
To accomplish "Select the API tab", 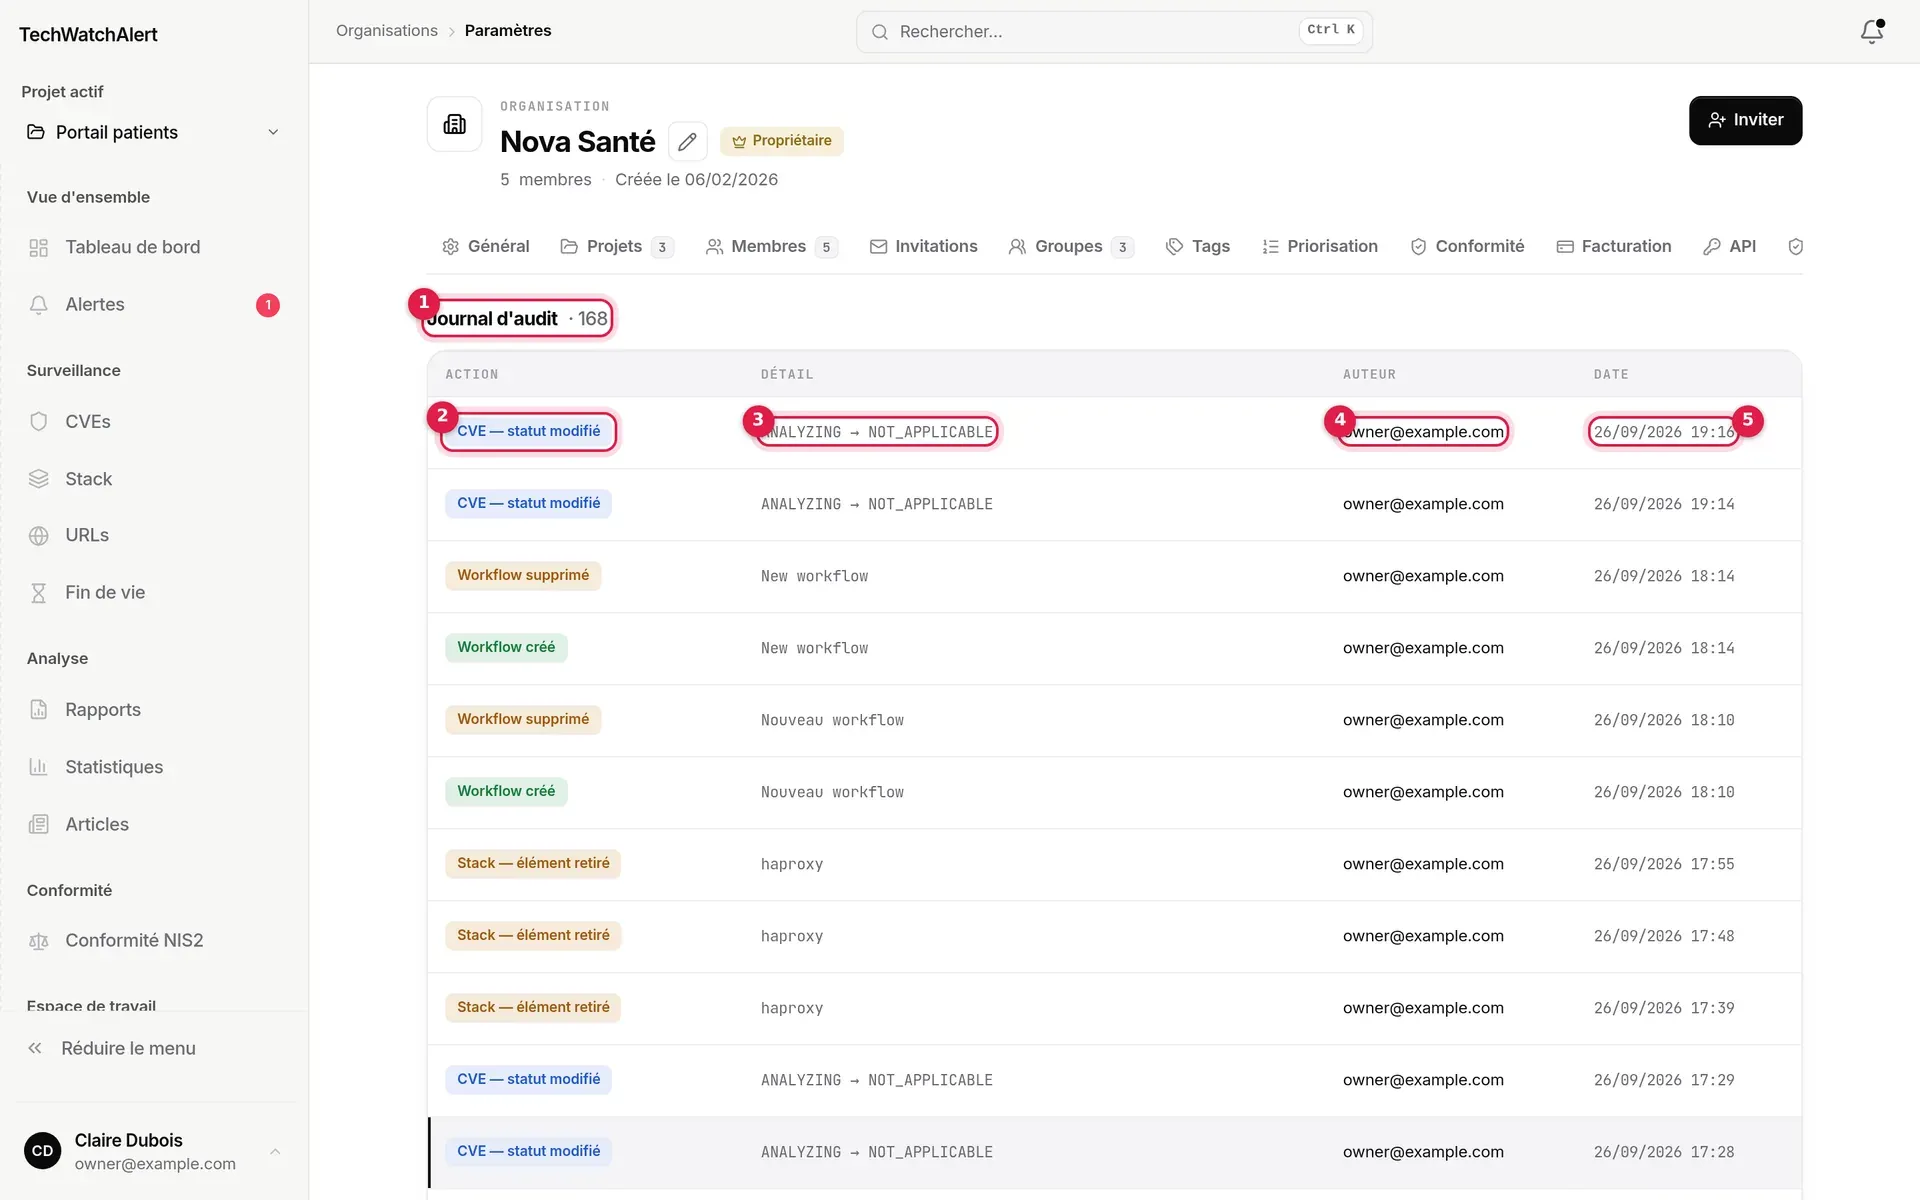I will [x=1730, y=247].
